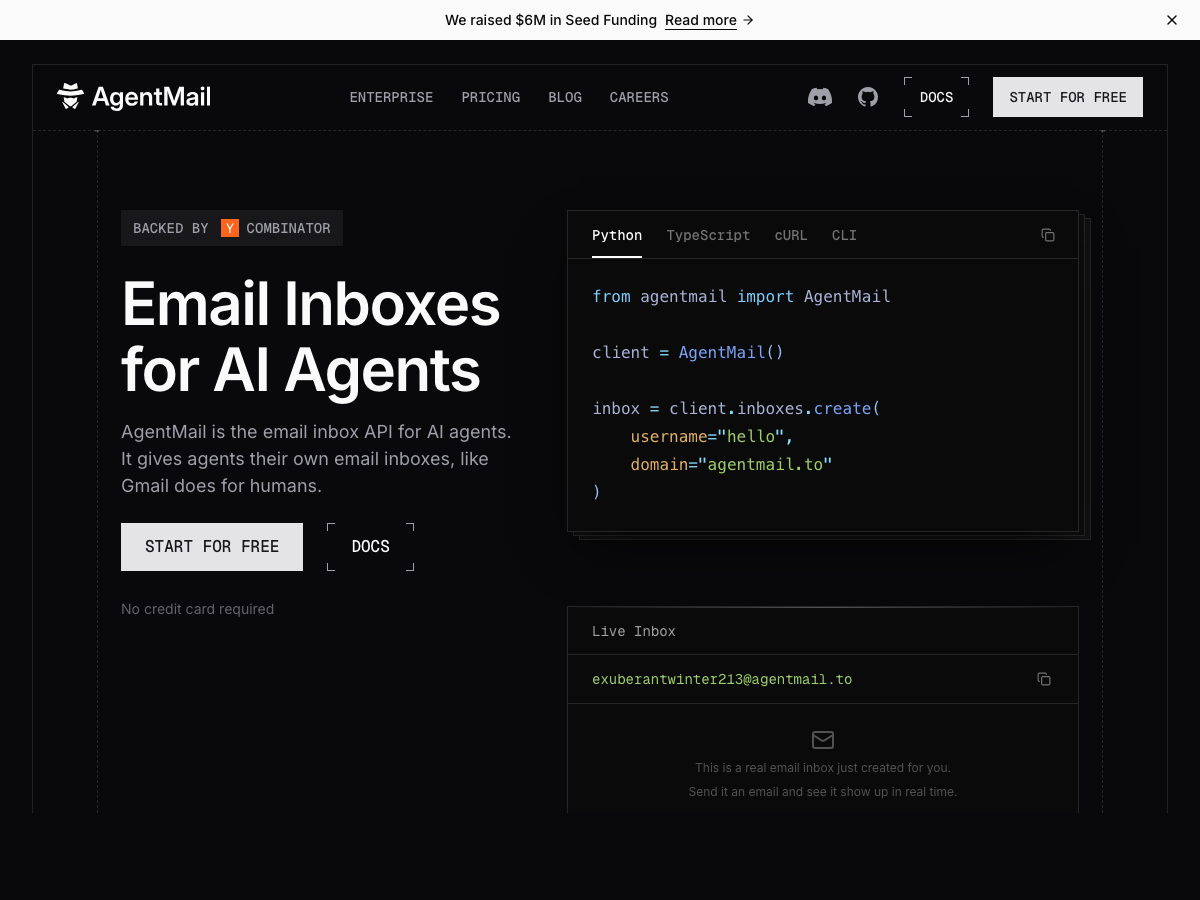The width and height of the screenshot is (1200, 900).
Task: Select the CLI code tab
Action: (844, 235)
